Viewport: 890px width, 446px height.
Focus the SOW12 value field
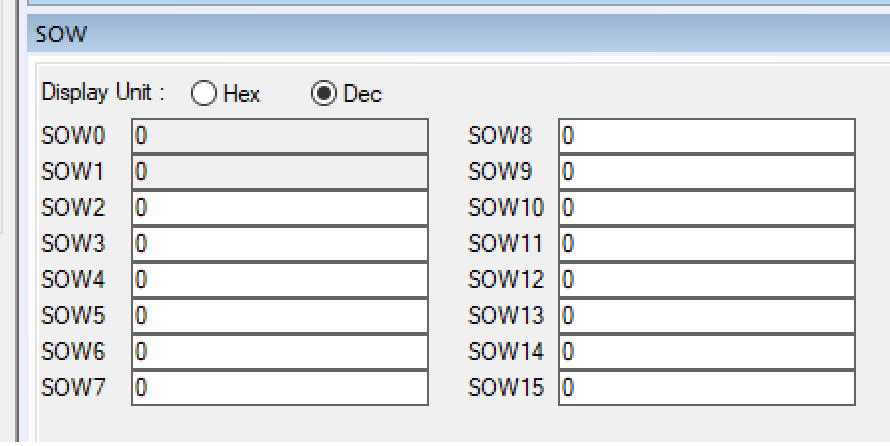click(x=706, y=280)
